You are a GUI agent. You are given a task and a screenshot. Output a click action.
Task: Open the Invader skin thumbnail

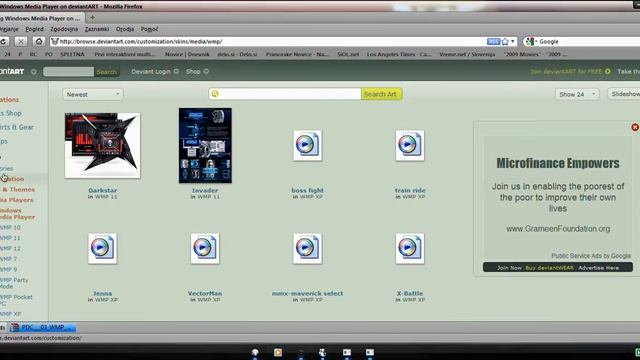point(205,145)
